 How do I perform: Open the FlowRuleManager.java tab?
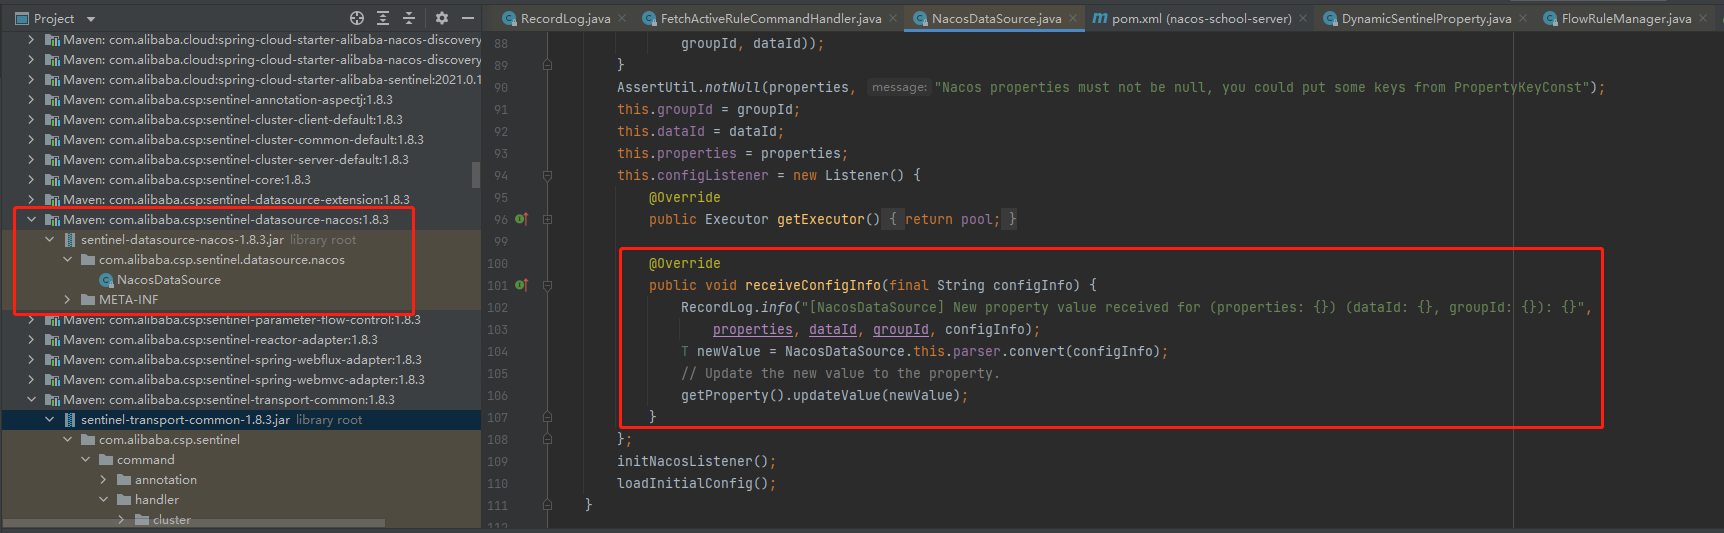pos(1626,18)
